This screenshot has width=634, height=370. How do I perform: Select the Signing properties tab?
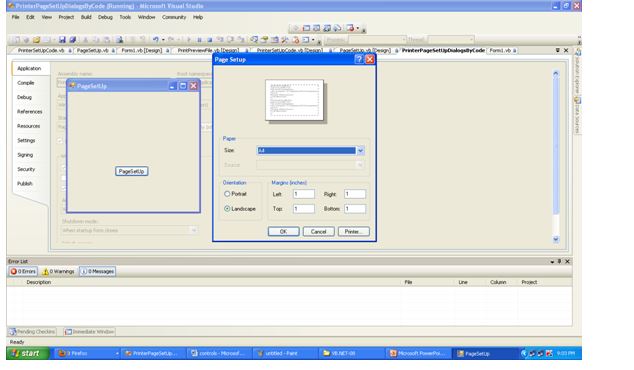[25, 155]
